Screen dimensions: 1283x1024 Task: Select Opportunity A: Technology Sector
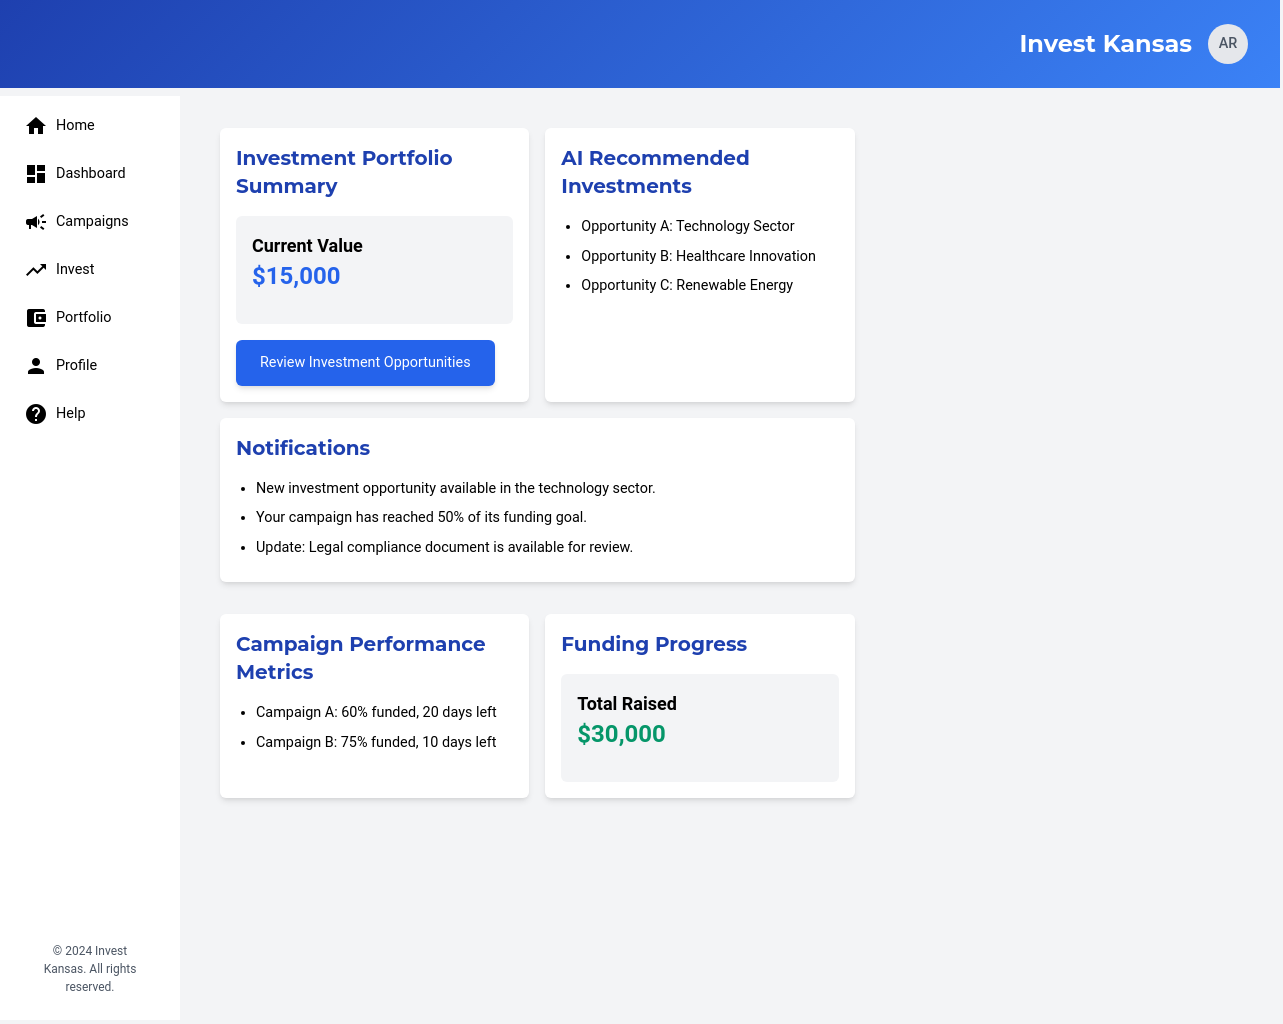(x=687, y=226)
